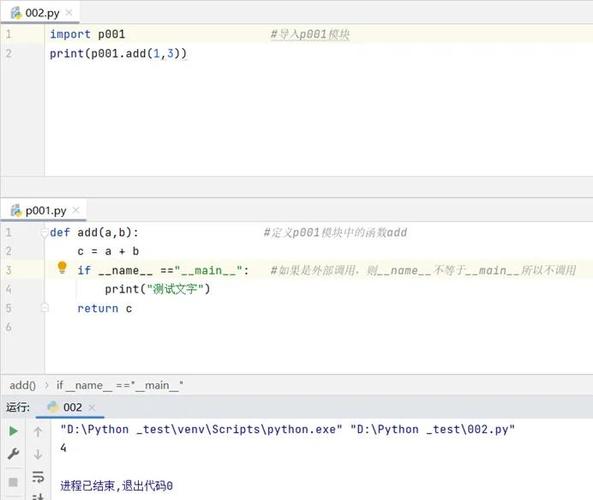The width and height of the screenshot is (593, 500).
Task: Open run settings wrench icon
Action: tap(13, 453)
